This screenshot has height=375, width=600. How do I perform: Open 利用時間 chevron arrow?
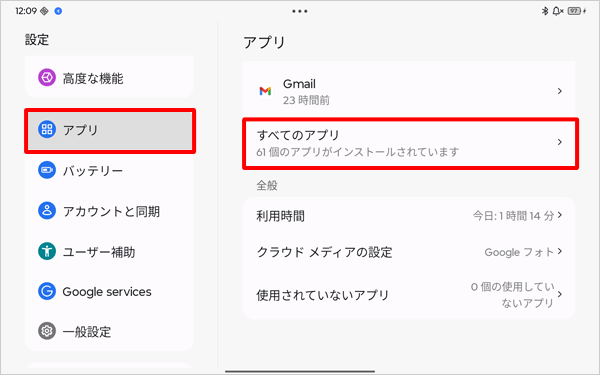click(x=560, y=215)
